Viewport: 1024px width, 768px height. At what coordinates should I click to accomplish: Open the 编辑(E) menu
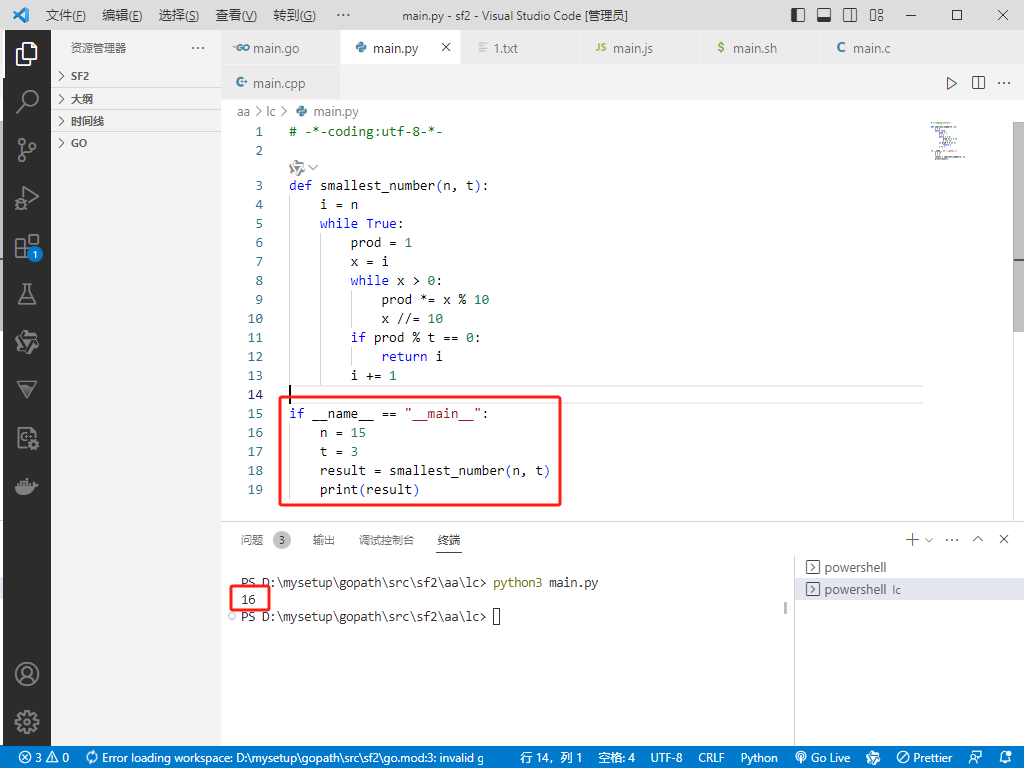pos(122,15)
